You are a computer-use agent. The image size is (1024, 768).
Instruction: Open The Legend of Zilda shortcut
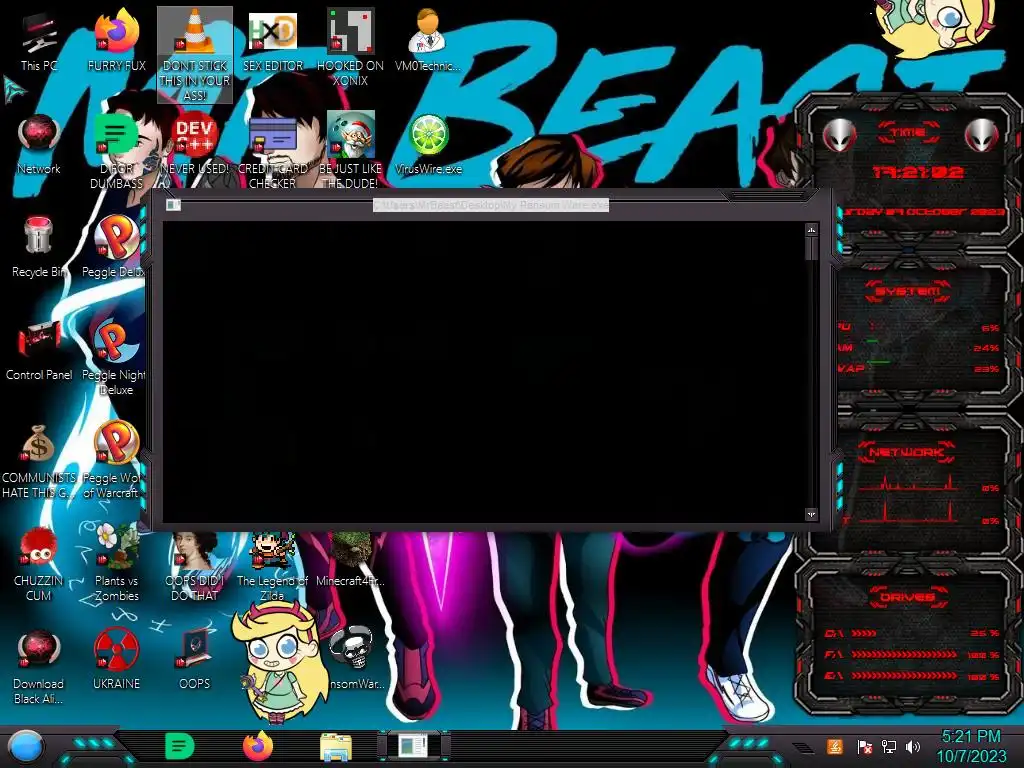pyautogui.click(x=272, y=567)
